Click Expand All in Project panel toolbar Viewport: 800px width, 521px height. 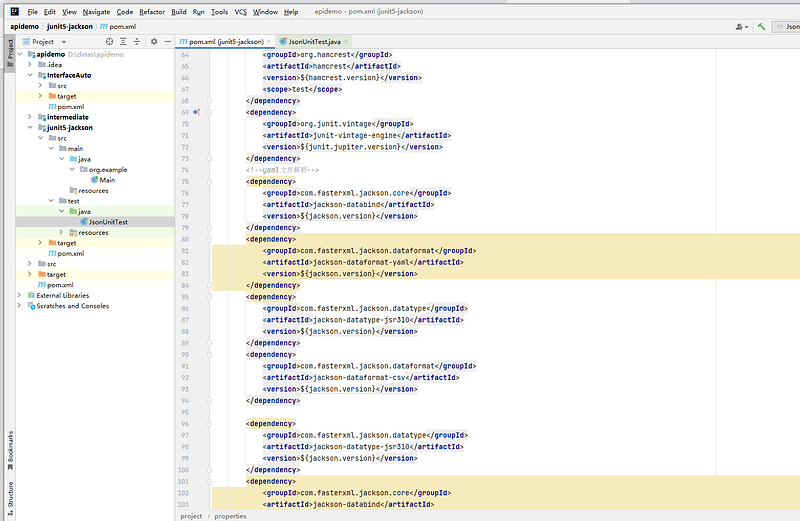[x=123, y=41]
